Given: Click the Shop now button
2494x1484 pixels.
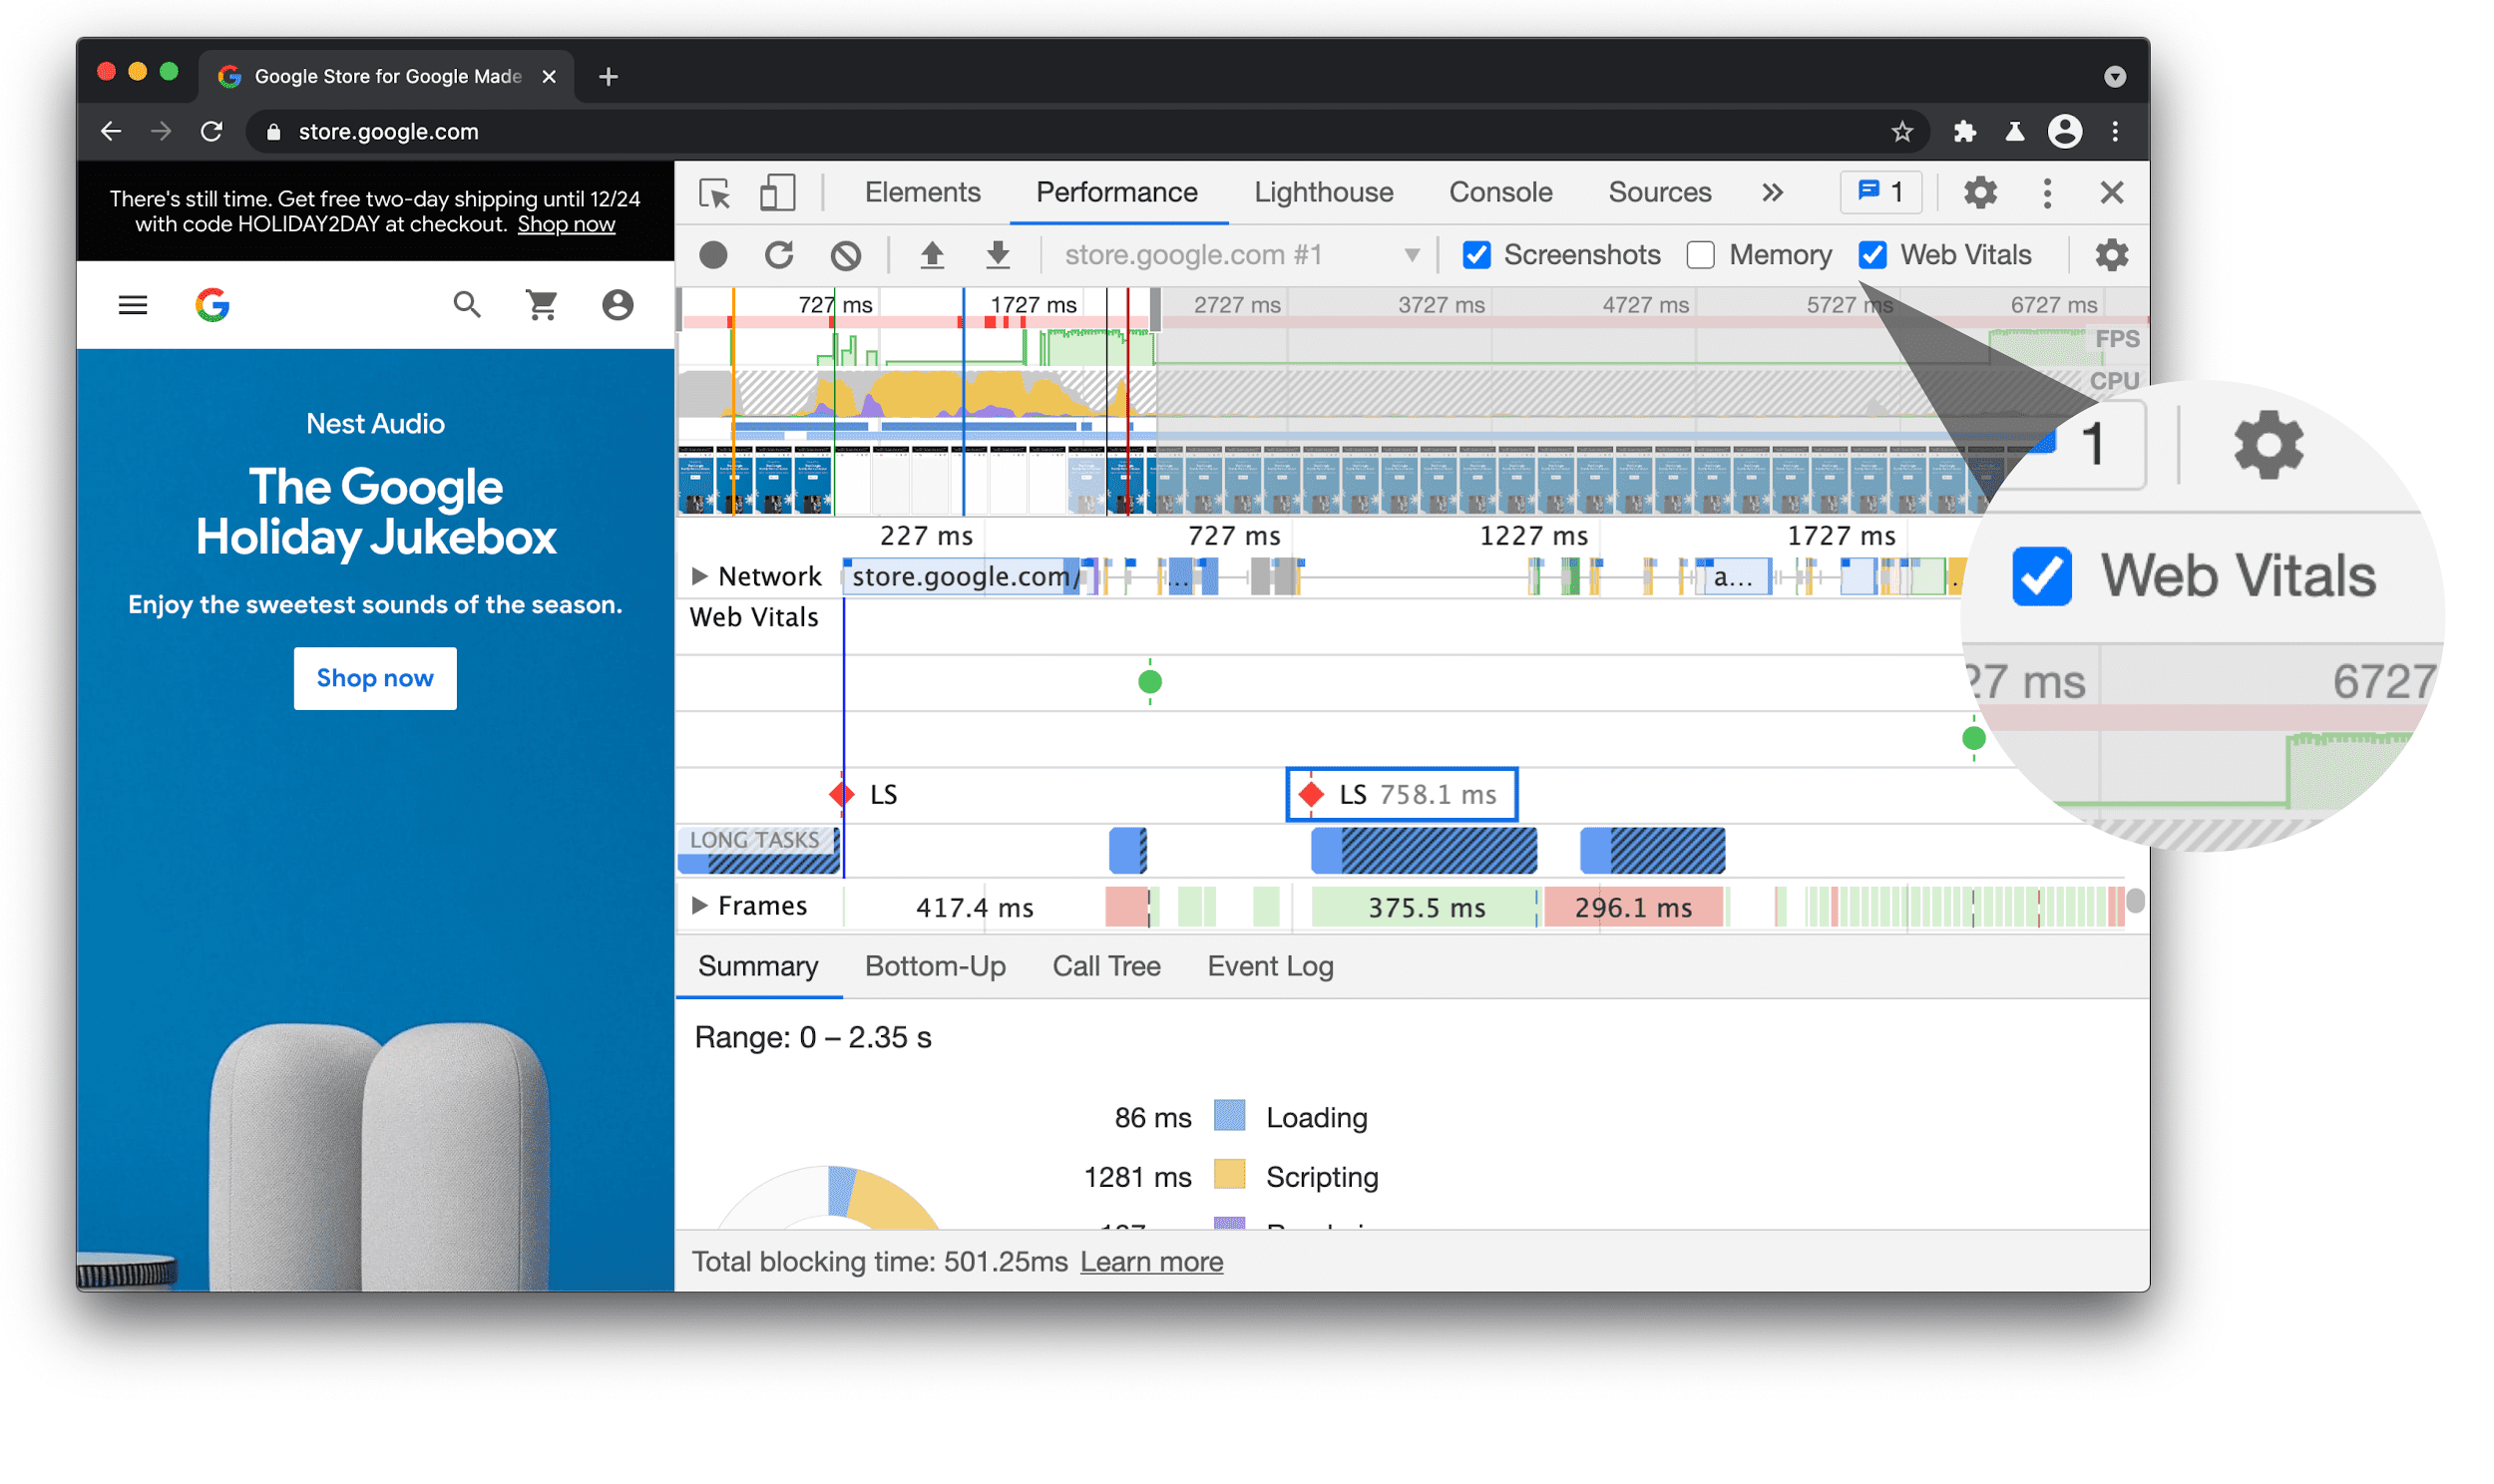Looking at the screenshot, I should pyautogui.click(x=374, y=676).
